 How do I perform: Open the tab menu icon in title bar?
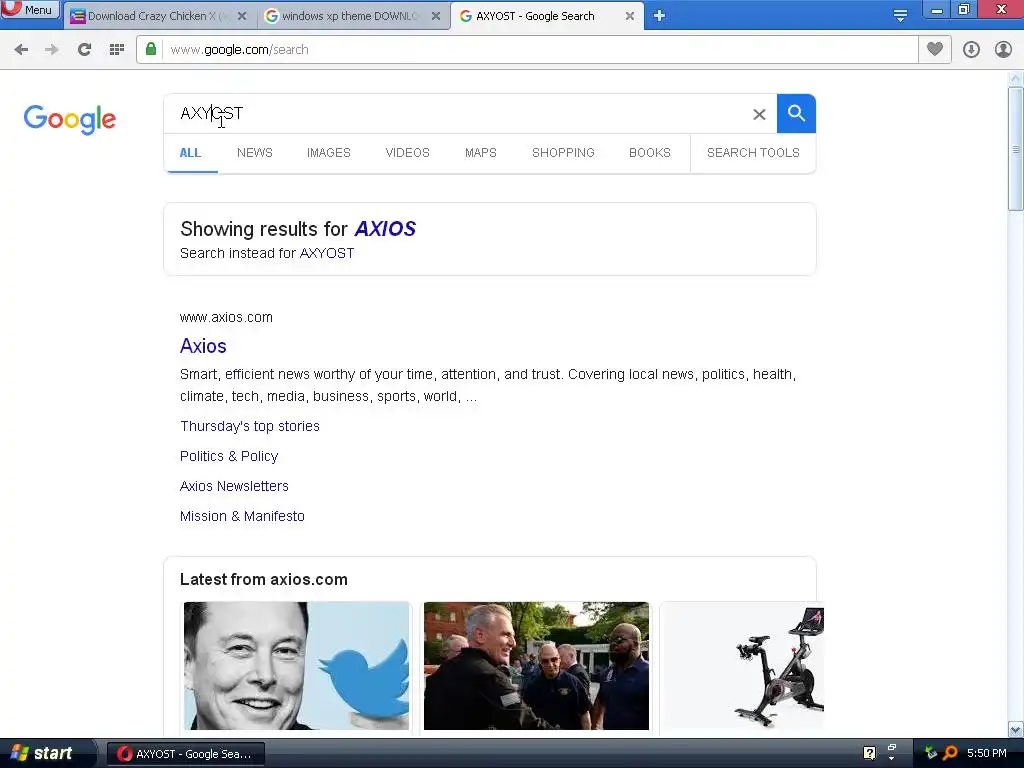[900, 16]
